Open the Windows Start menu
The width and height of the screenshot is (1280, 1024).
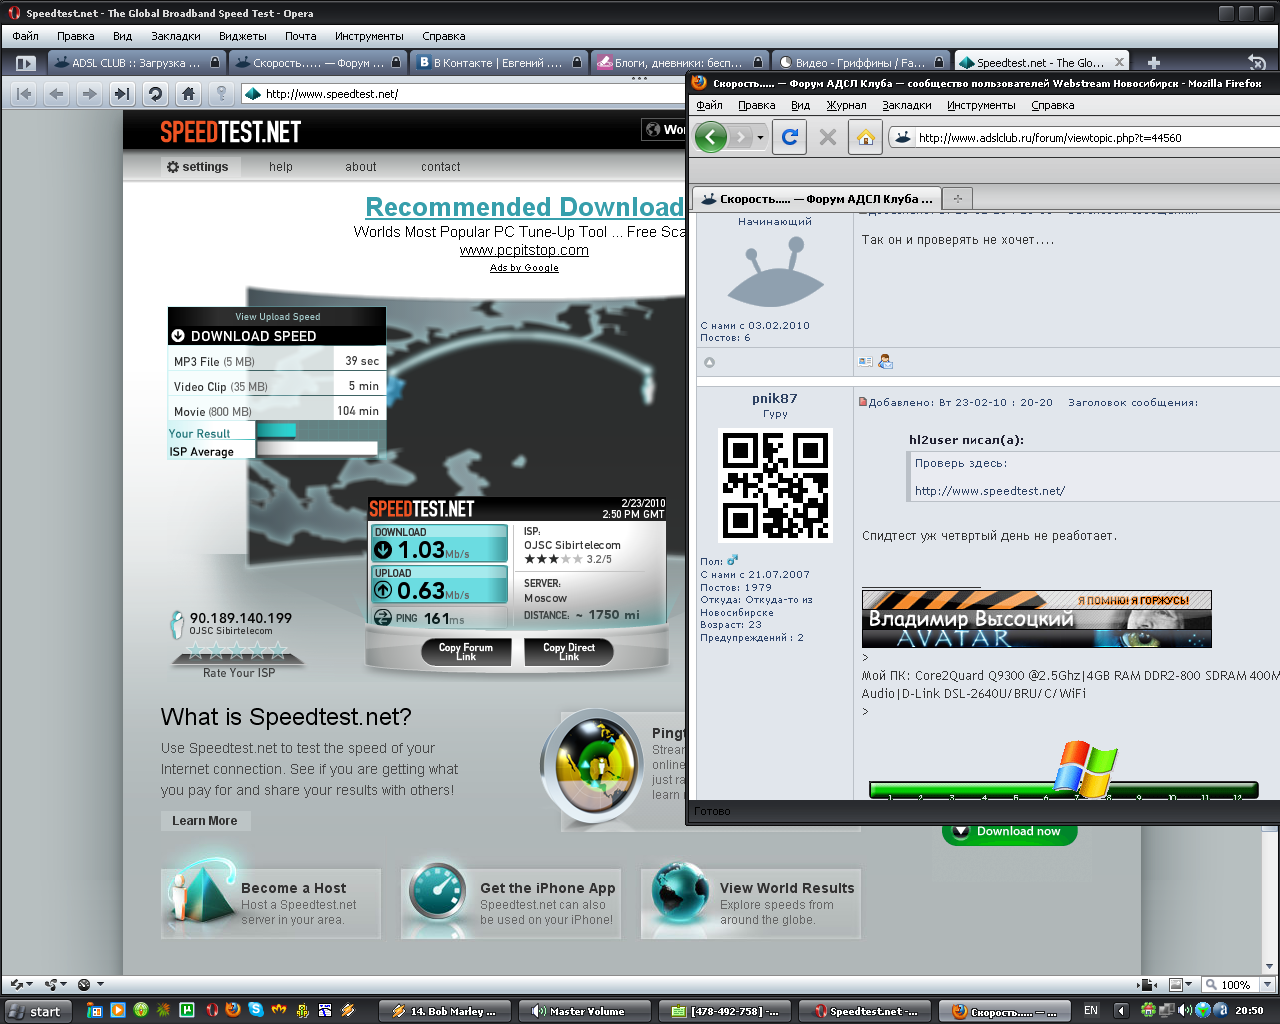coord(38,1011)
